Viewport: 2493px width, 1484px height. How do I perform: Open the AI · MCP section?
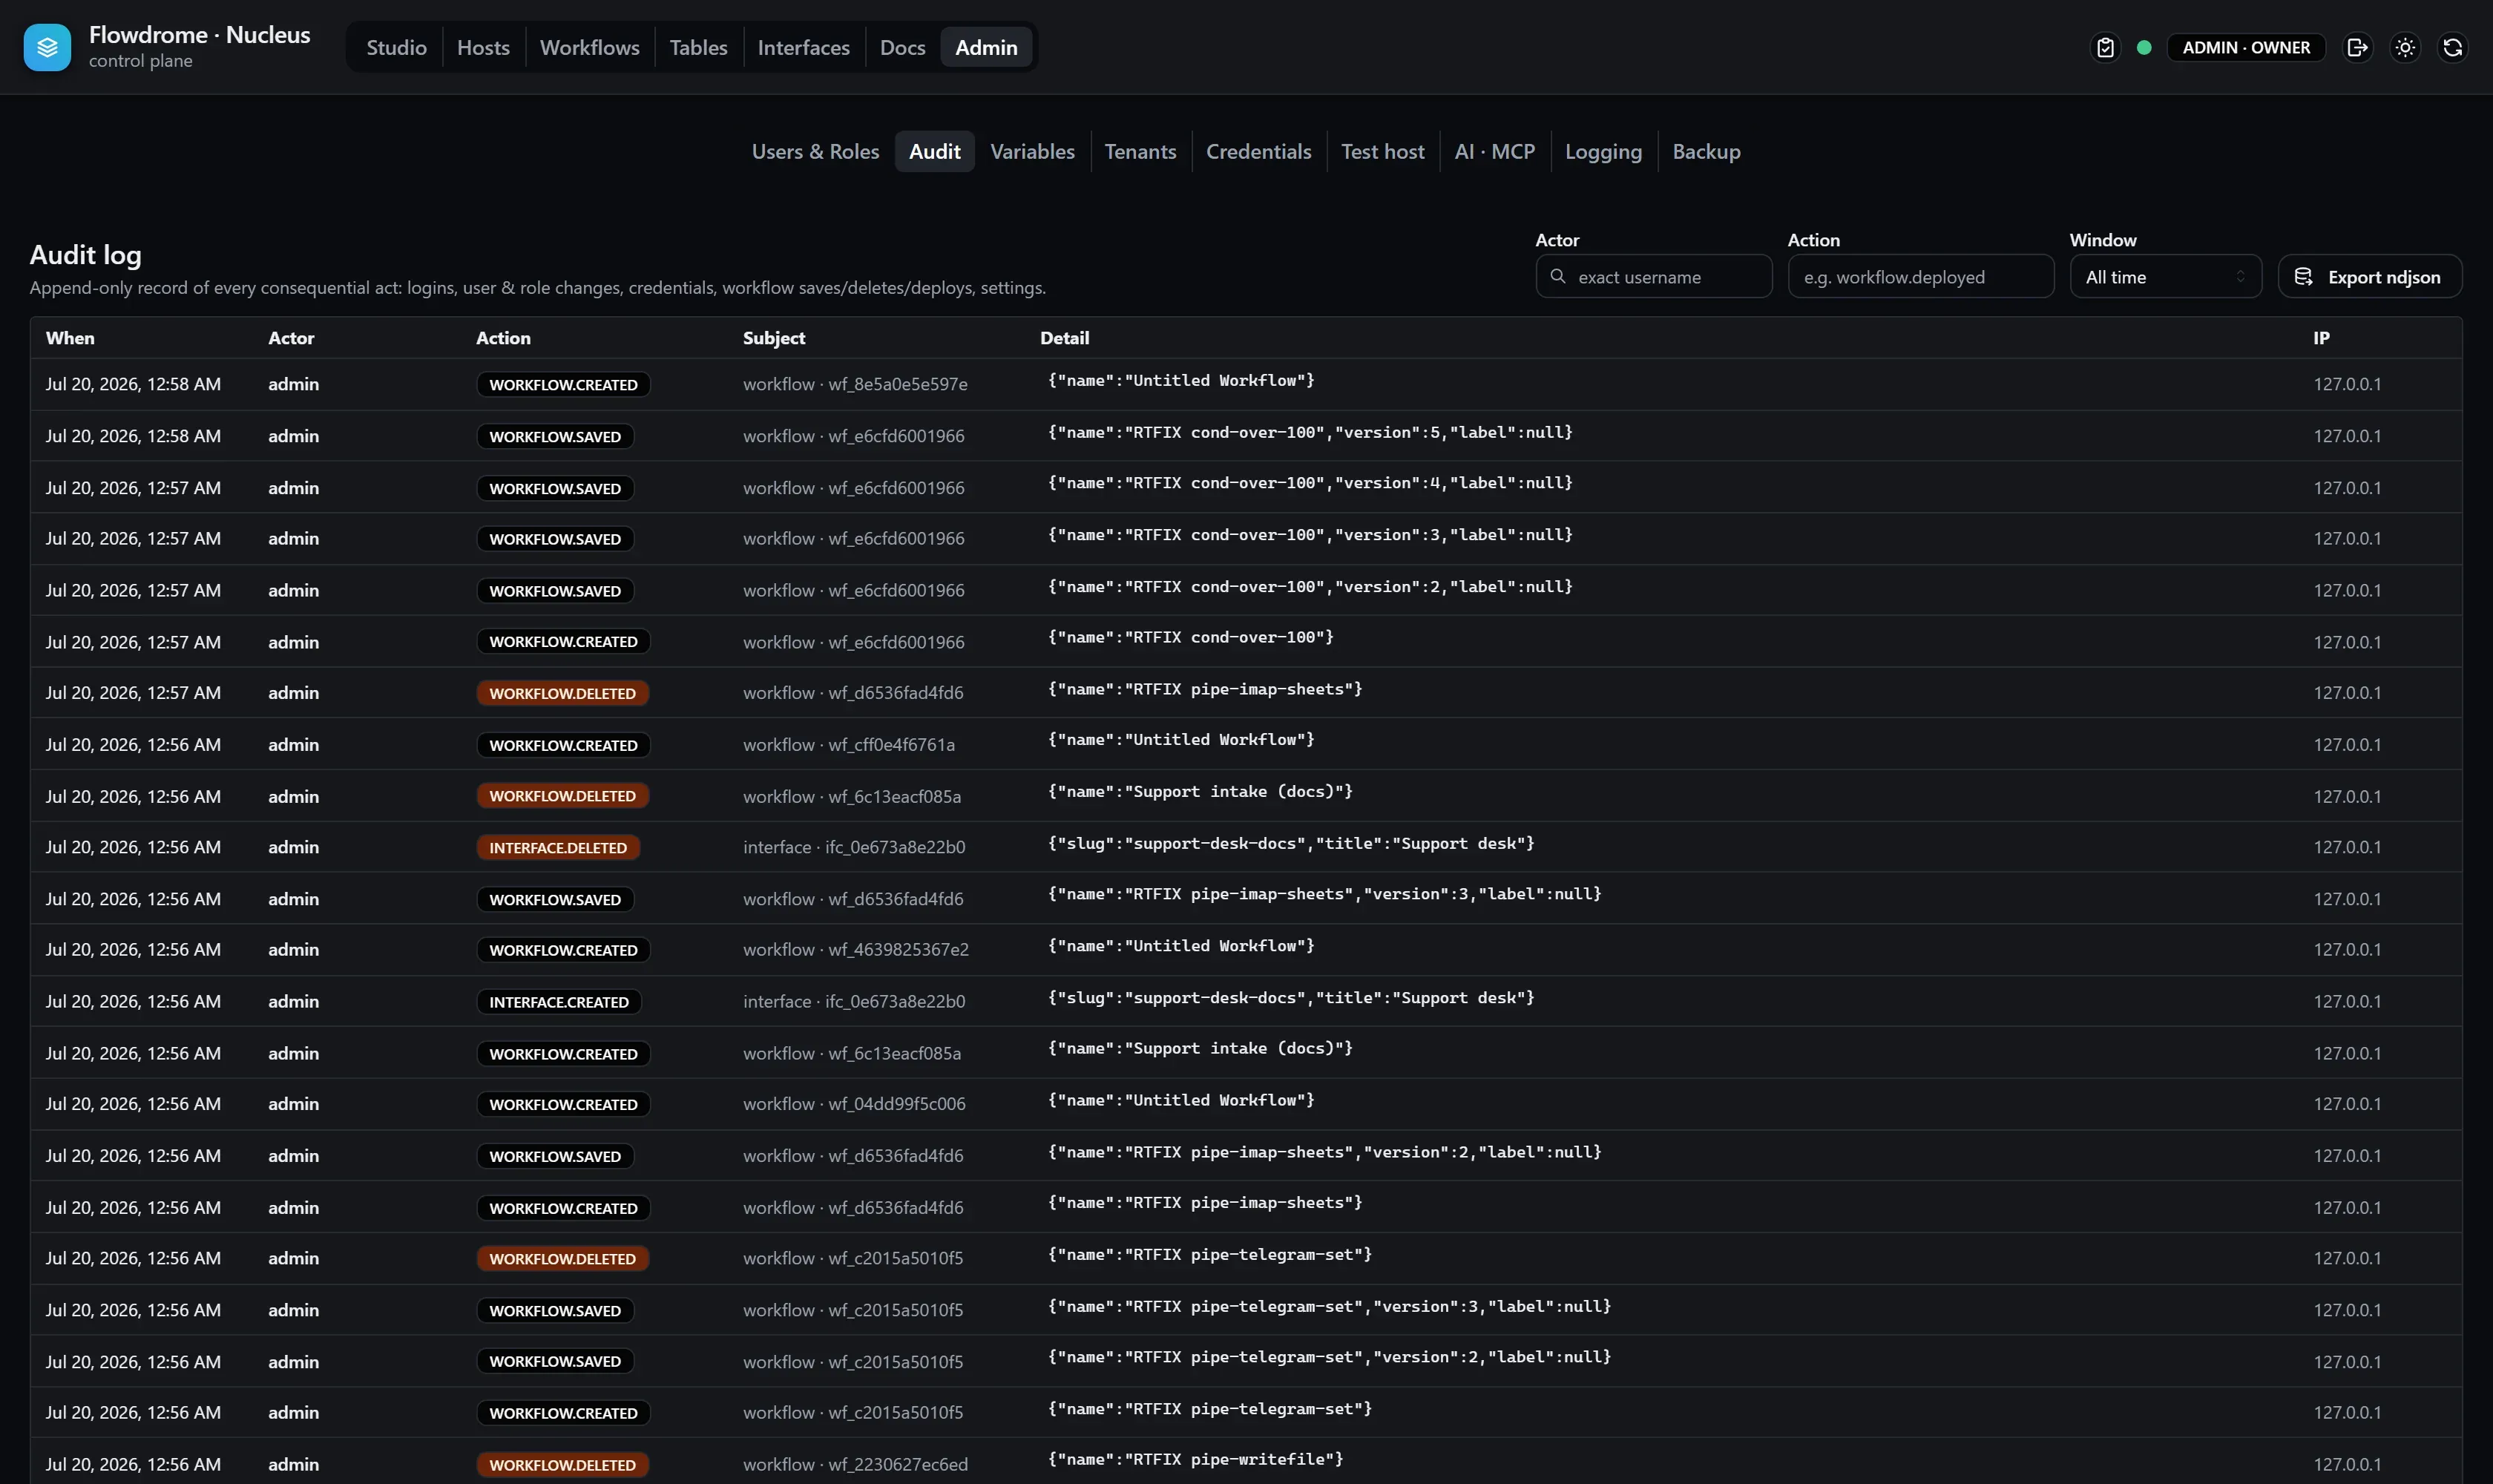click(1494, 151)
